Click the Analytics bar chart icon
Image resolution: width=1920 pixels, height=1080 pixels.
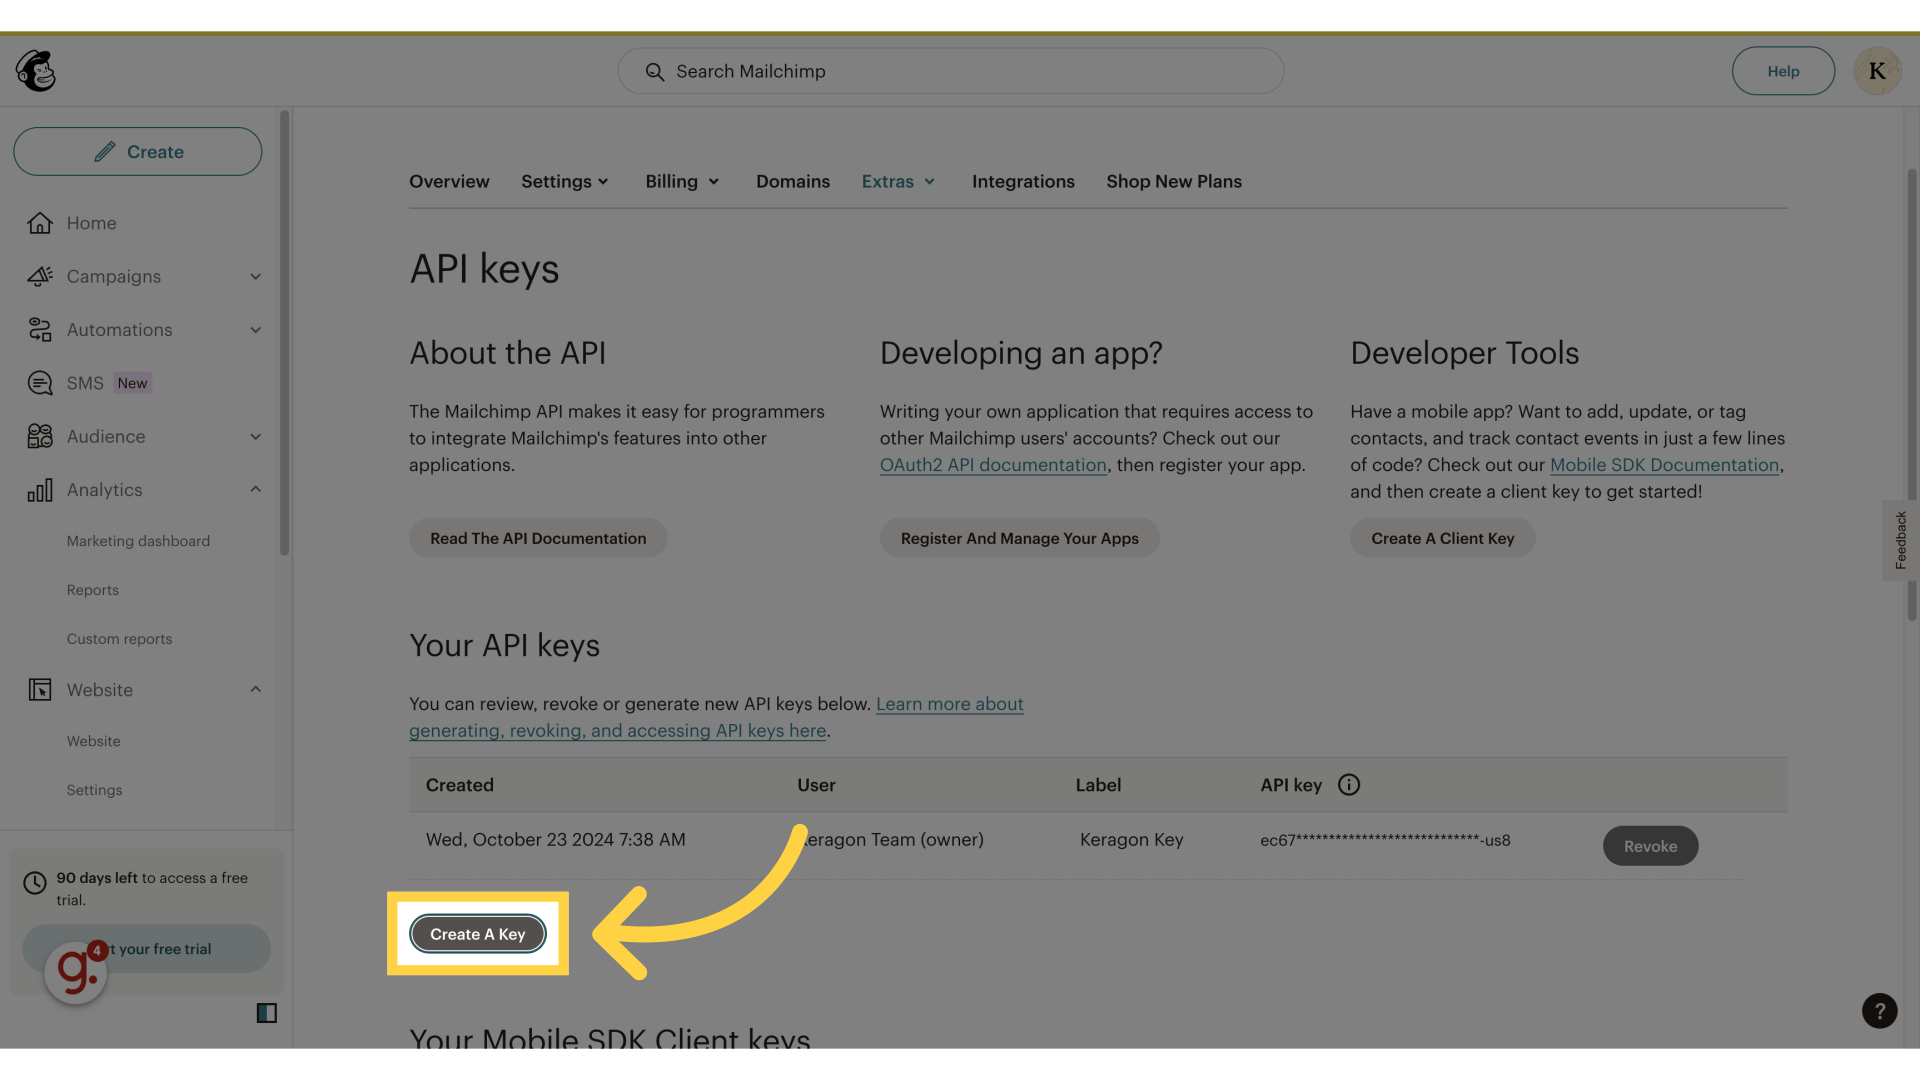[40, 490]
